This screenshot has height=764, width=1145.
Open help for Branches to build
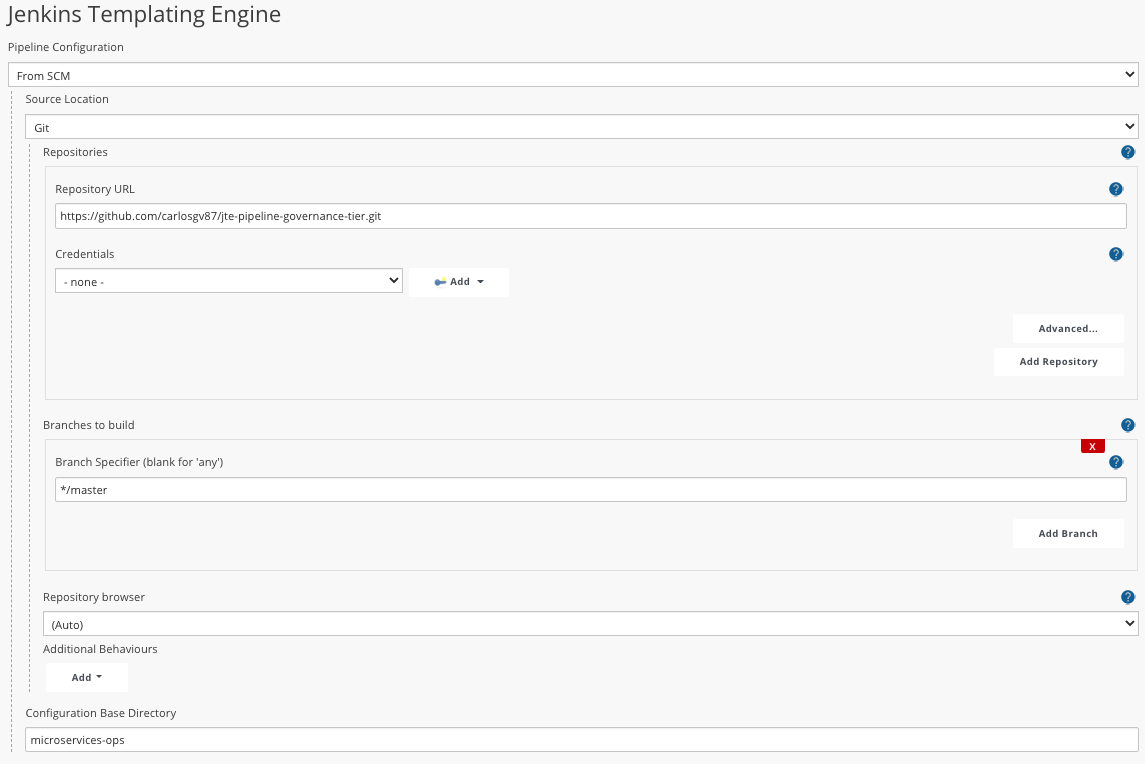click(x=1128, y=425)
